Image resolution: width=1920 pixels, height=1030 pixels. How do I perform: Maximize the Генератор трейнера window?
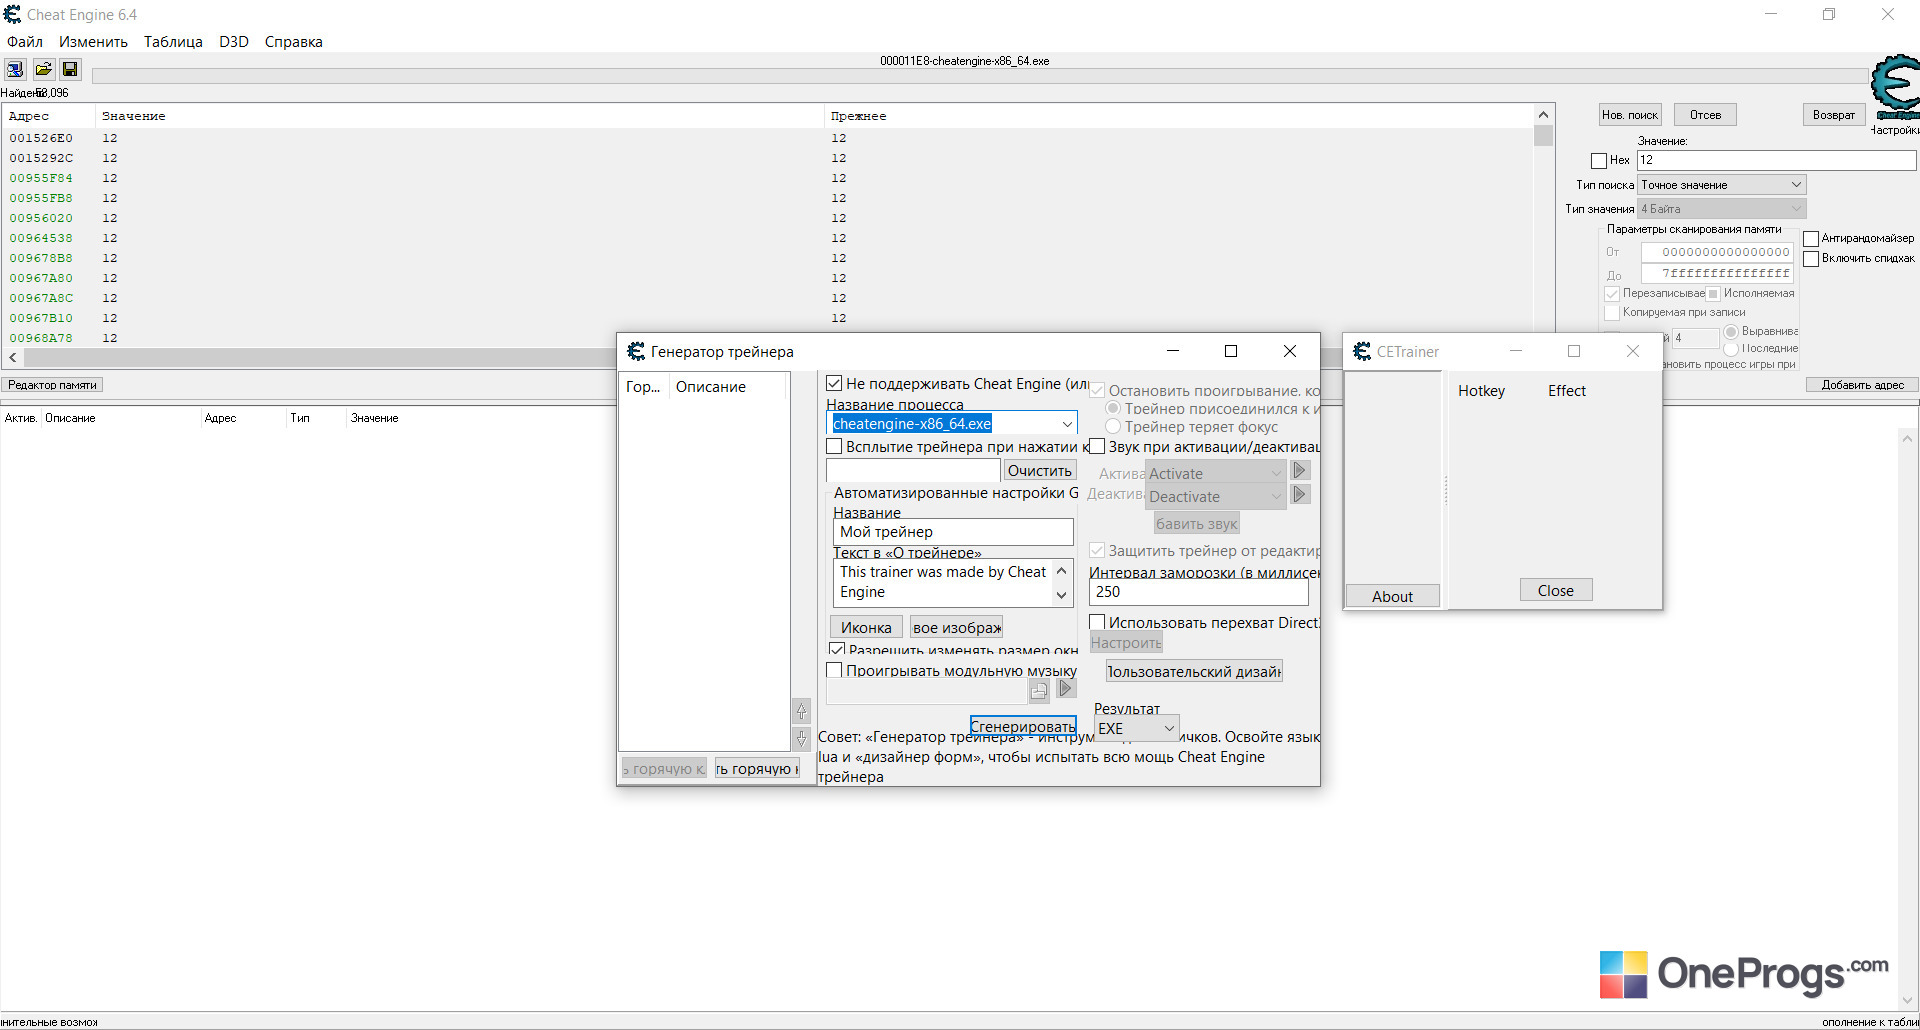click(x=1231, y=351)
